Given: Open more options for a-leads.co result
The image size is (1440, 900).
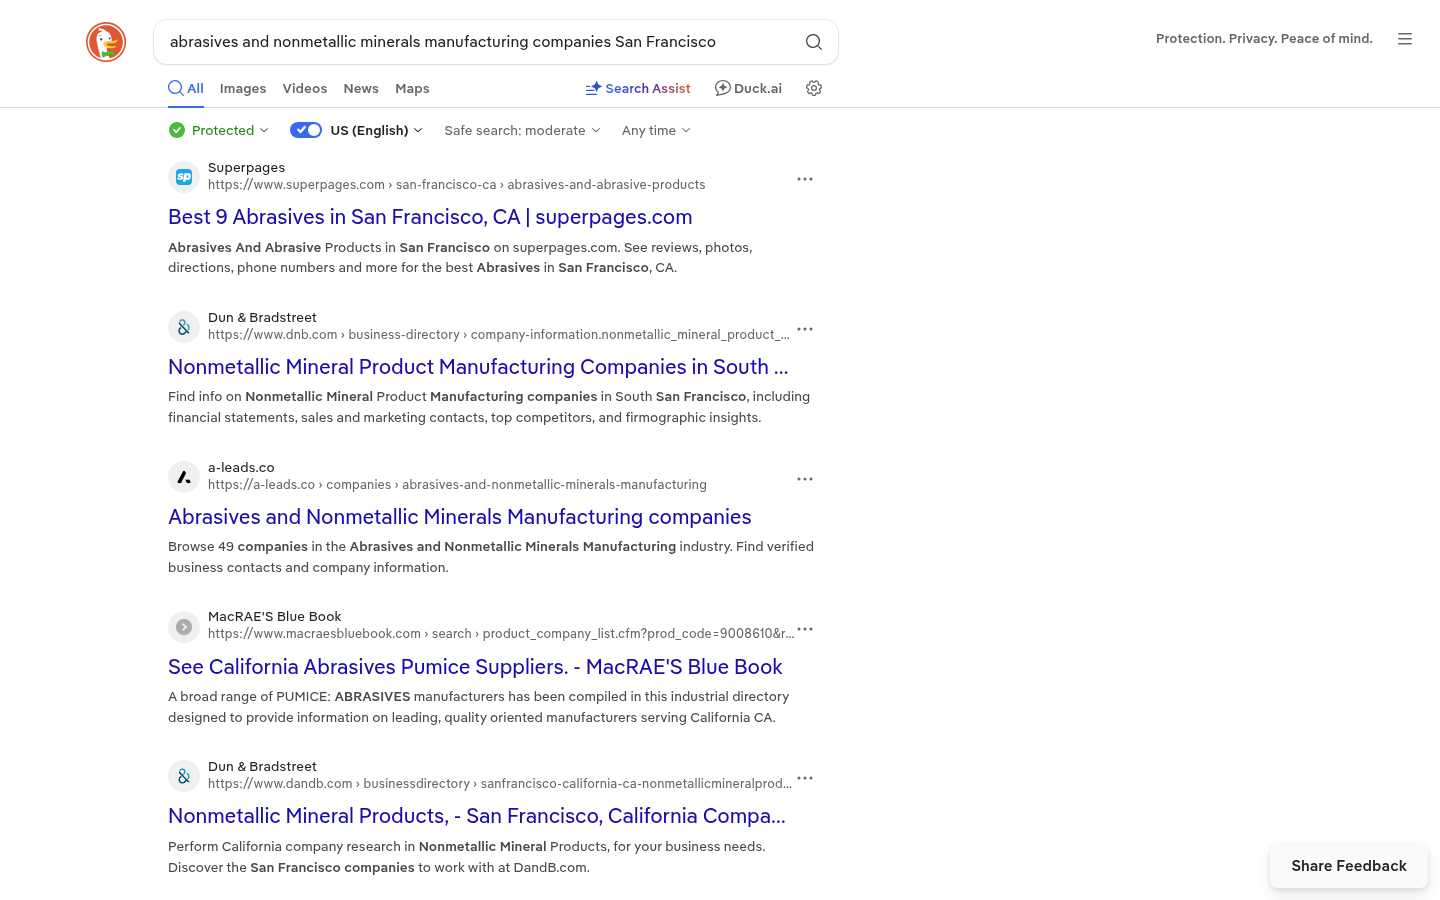Looking at the screenshot, I should [x=805, y=479].
